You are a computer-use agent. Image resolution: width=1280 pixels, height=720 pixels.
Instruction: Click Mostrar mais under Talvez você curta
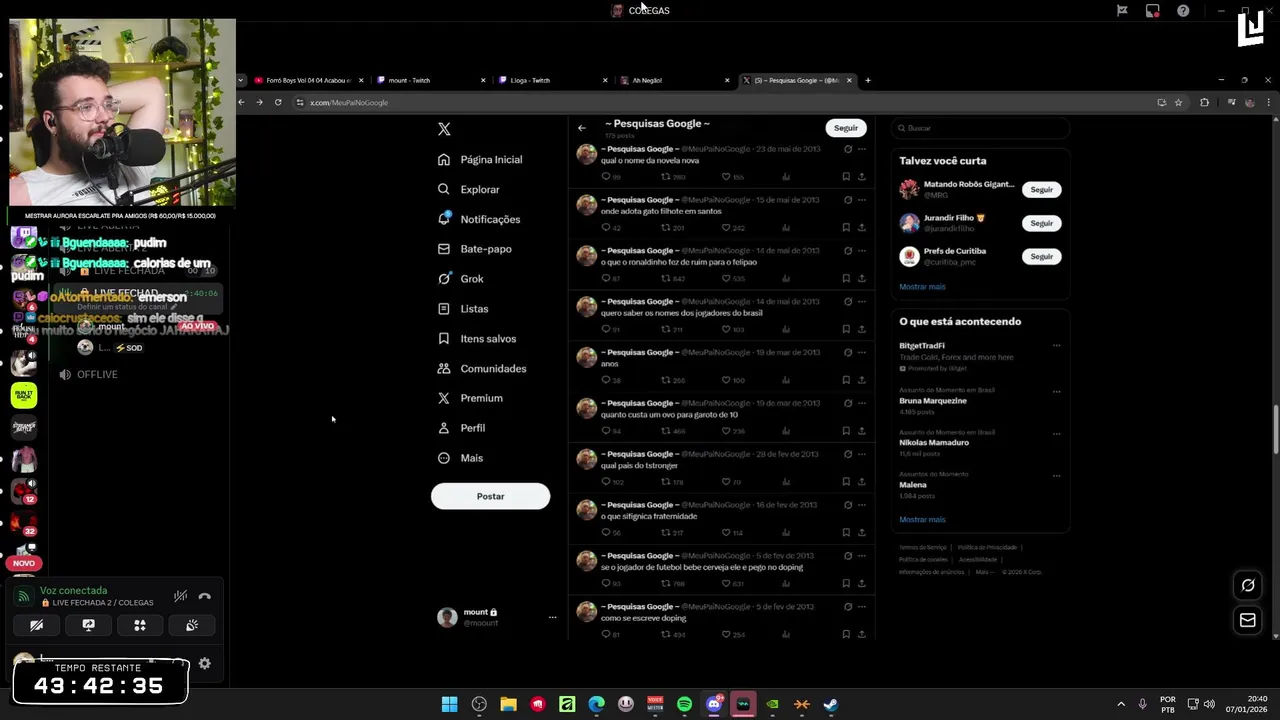pyautogui.click(x=922, y=287)
